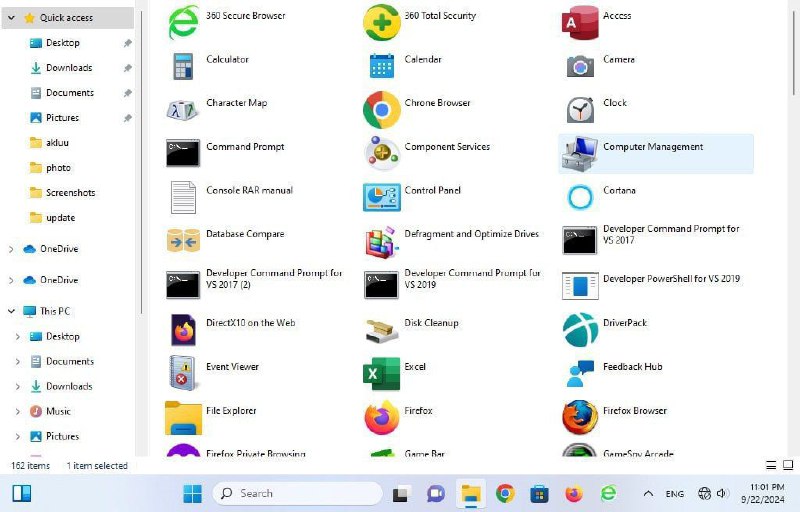Open Task View on the taskbar
800x512 pixels.
402,494
